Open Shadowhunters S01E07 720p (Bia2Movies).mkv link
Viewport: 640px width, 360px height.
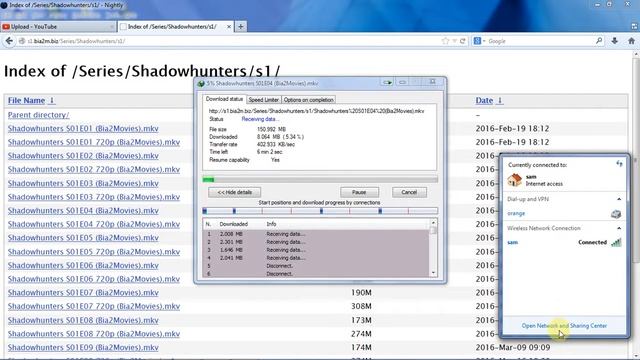(94, 306)
